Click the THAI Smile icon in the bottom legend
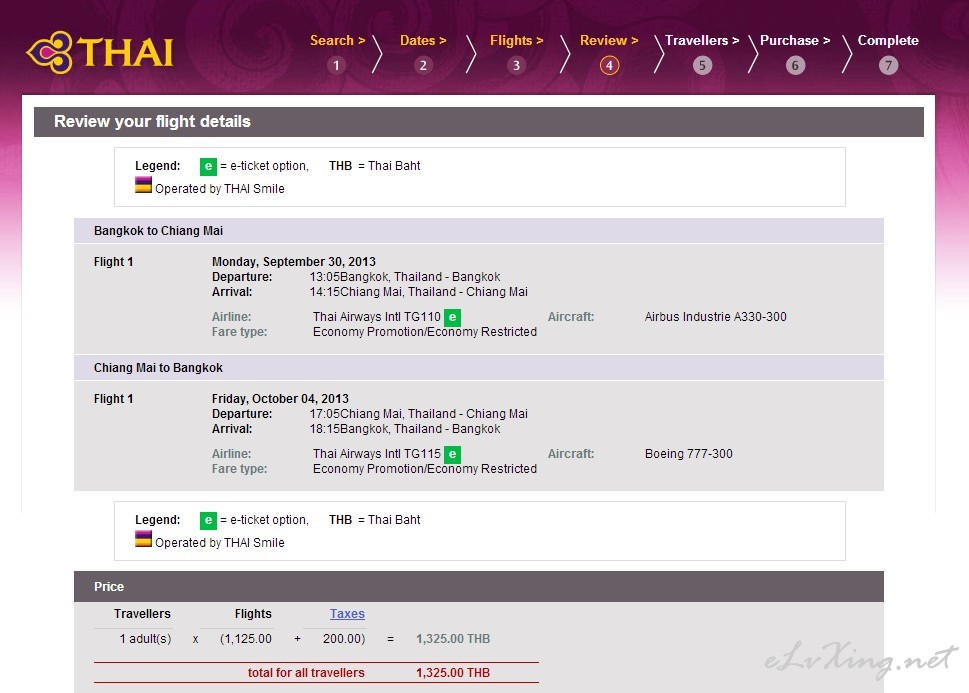This screenshot has width=969, height=693. point(143,539)
